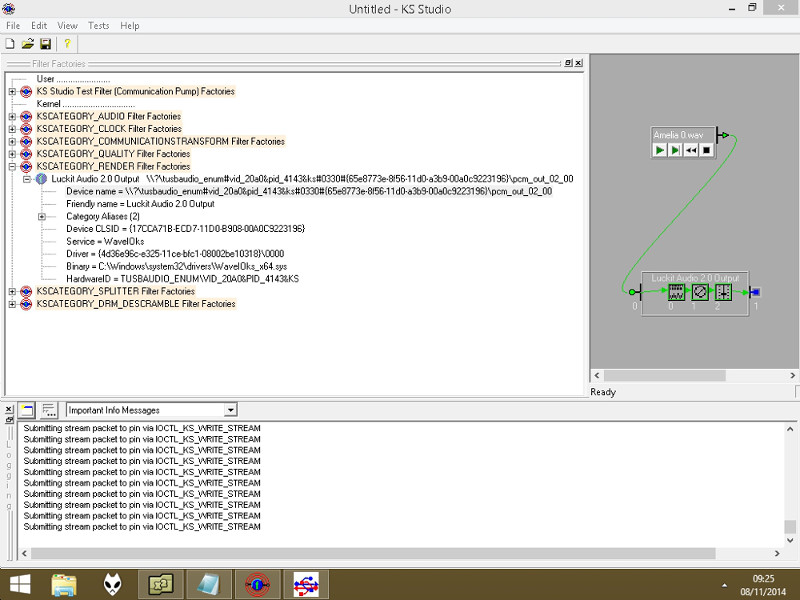Collapse the Luckit Audio 2.0 Output node

coord(27,179)
